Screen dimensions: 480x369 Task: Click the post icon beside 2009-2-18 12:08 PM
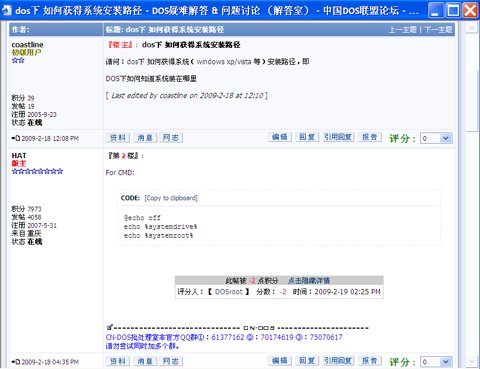click(16, 138)
